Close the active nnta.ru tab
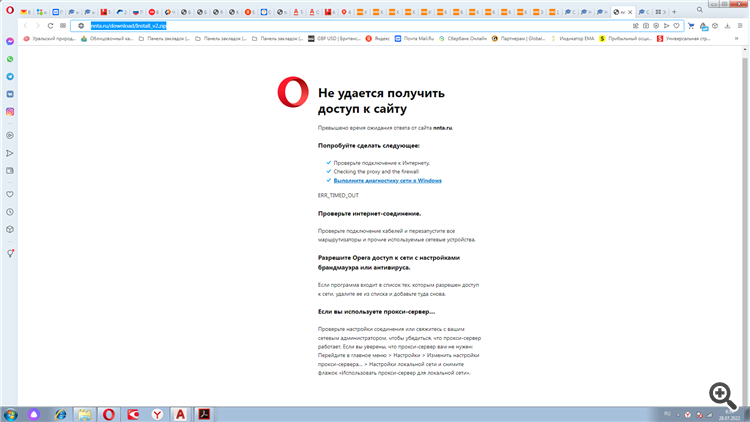This screenshot has width=750, height=422. point(630,12)
